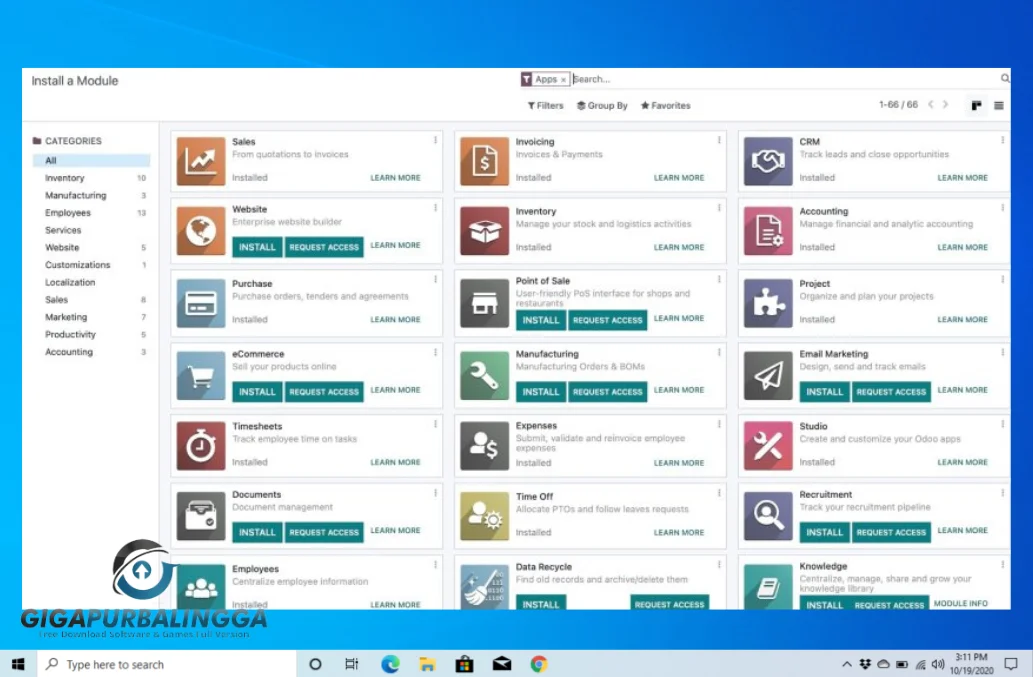Remove the Apps filter tag
Screen dimensions: 1033x677
563,80
